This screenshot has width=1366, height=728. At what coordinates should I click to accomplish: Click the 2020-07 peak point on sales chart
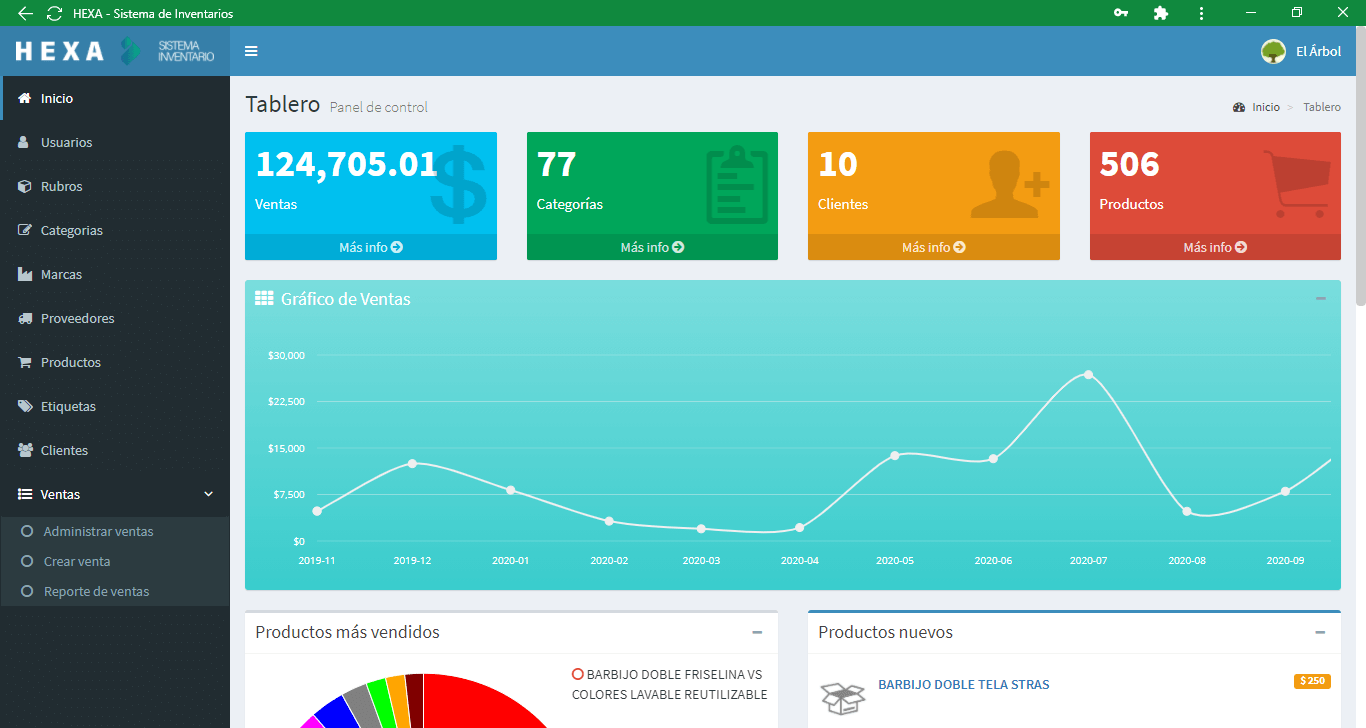click(1088, 375)
